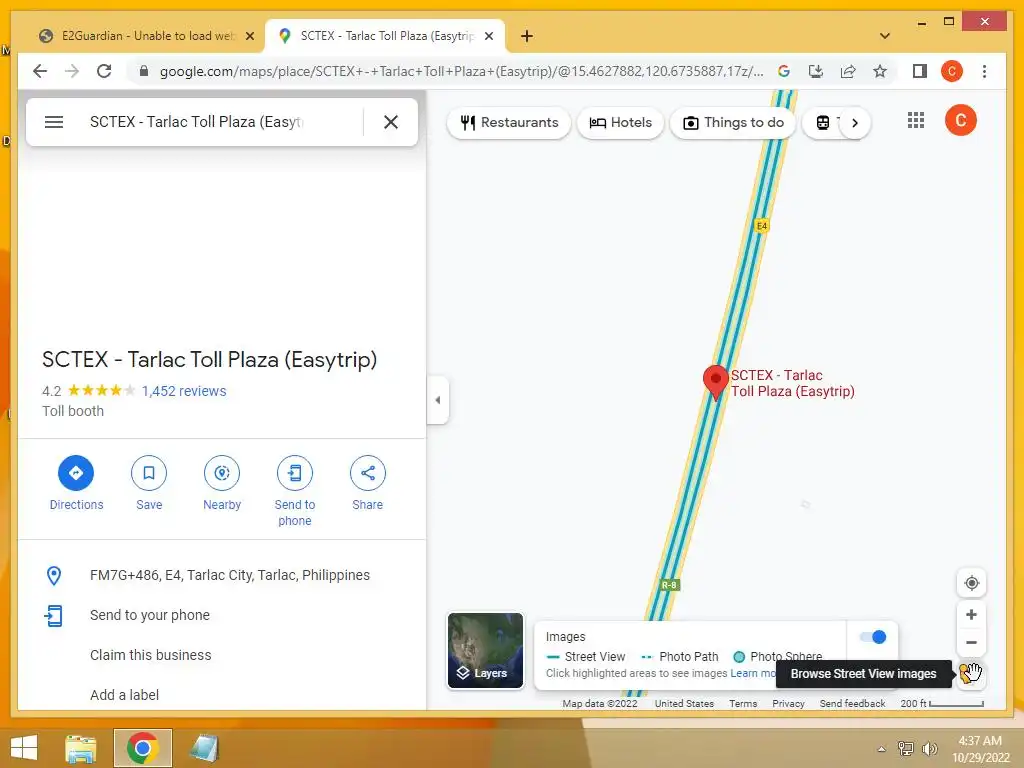The width and height of the screenshot is (1024, 768).
Task: Click the Things to do chip
Action: 733,123
